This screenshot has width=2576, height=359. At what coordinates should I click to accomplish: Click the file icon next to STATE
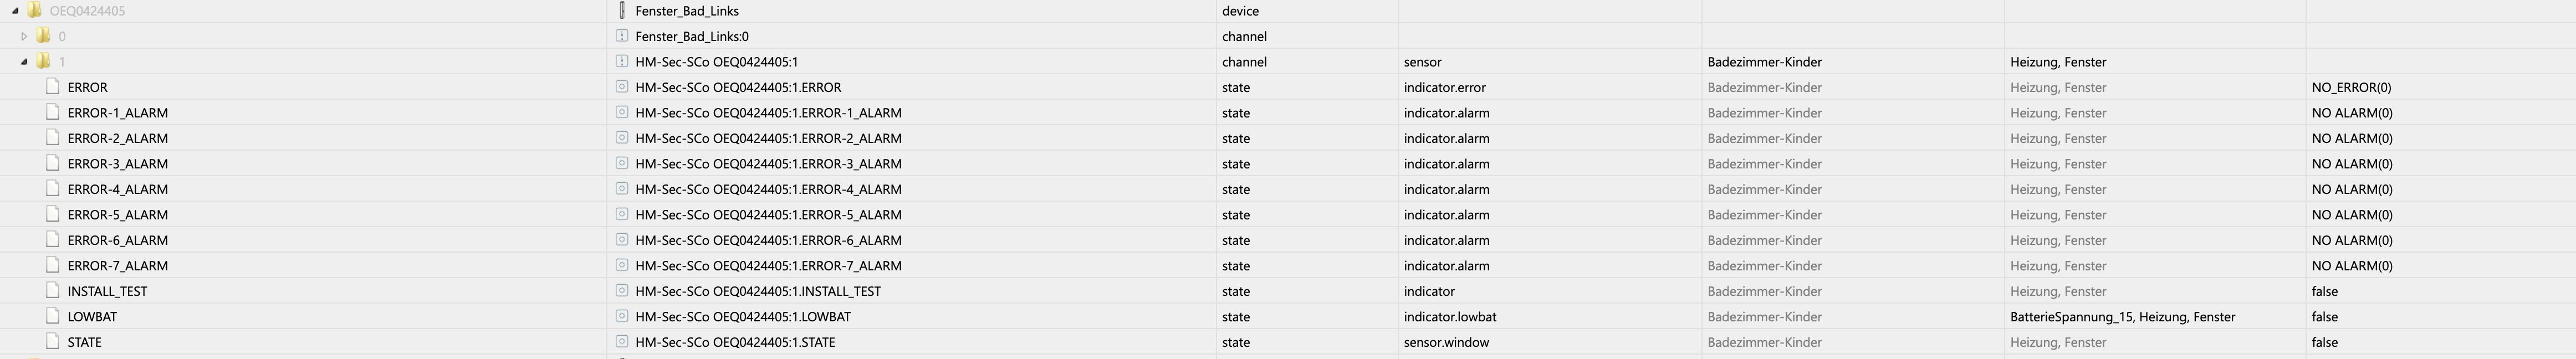pyautogui.click(x=54, y=342)
